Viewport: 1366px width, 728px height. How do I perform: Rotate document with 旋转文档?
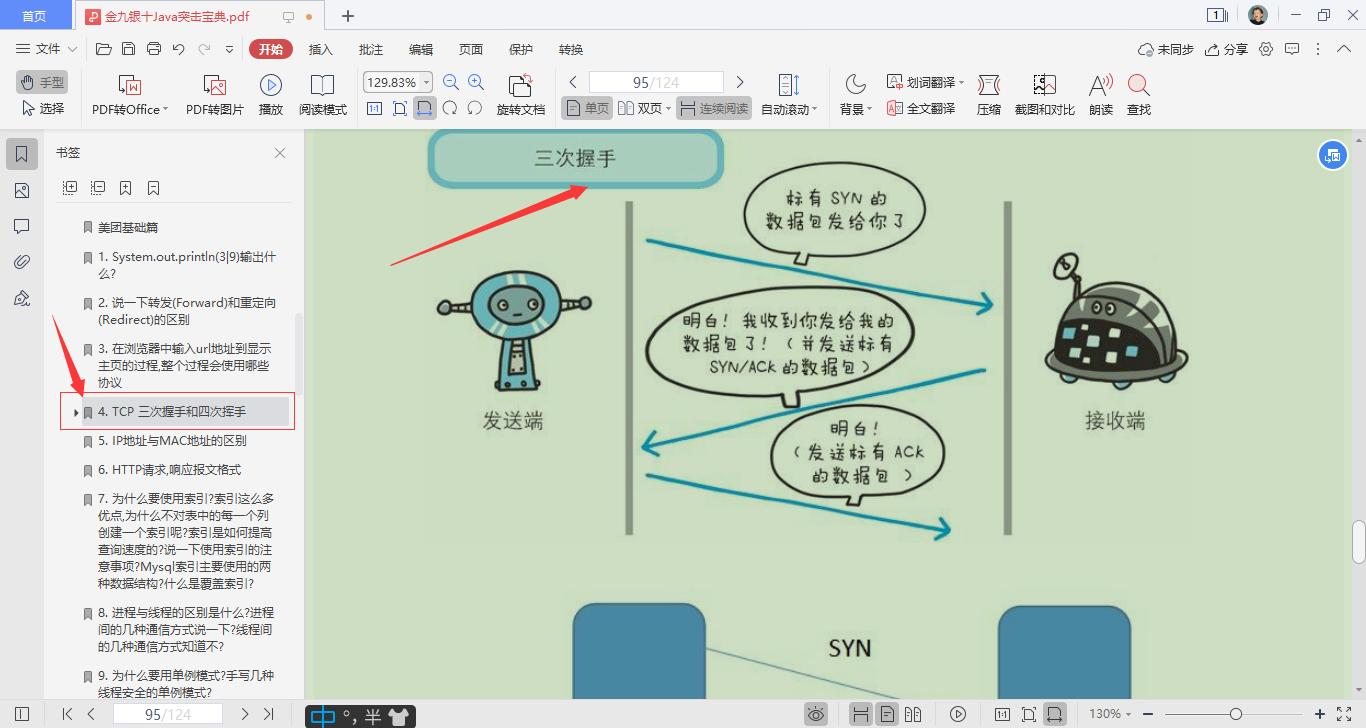pyautogui.click(x=521, y=95)
